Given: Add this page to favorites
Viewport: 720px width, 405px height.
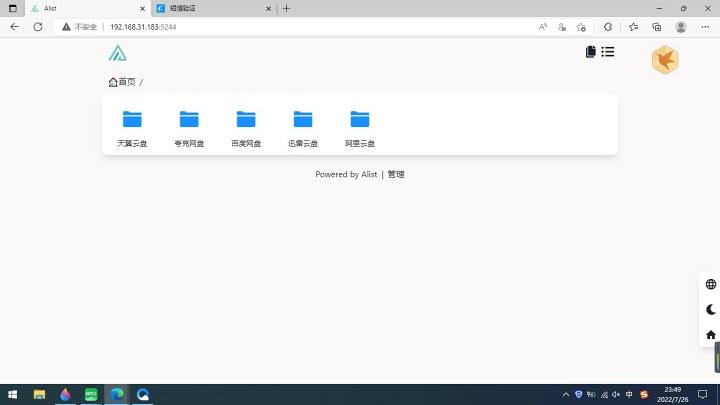Looking at the screenshot, I should [x=581, y=27].
